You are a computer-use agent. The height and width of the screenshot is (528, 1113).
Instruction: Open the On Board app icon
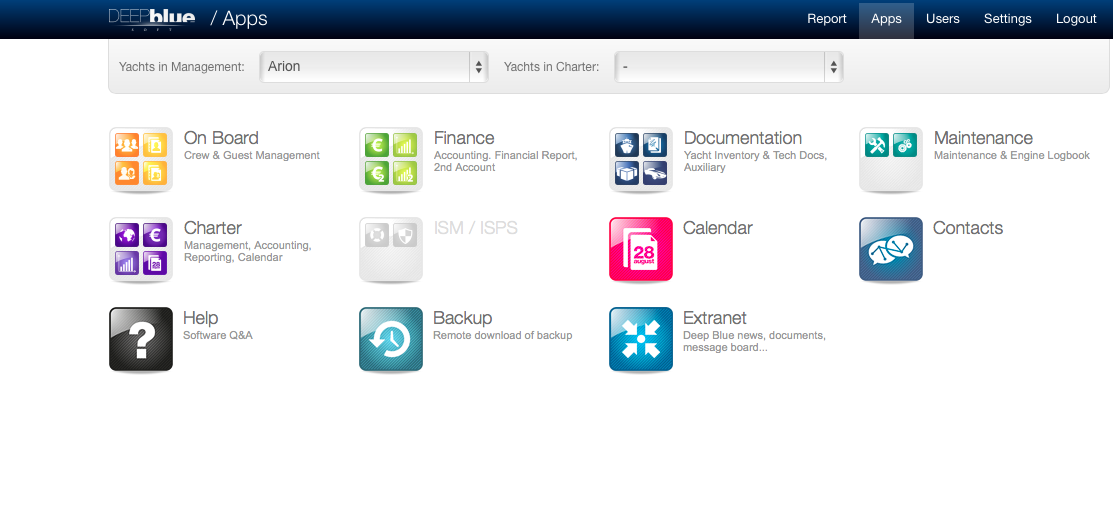click(x=140, y=159)
